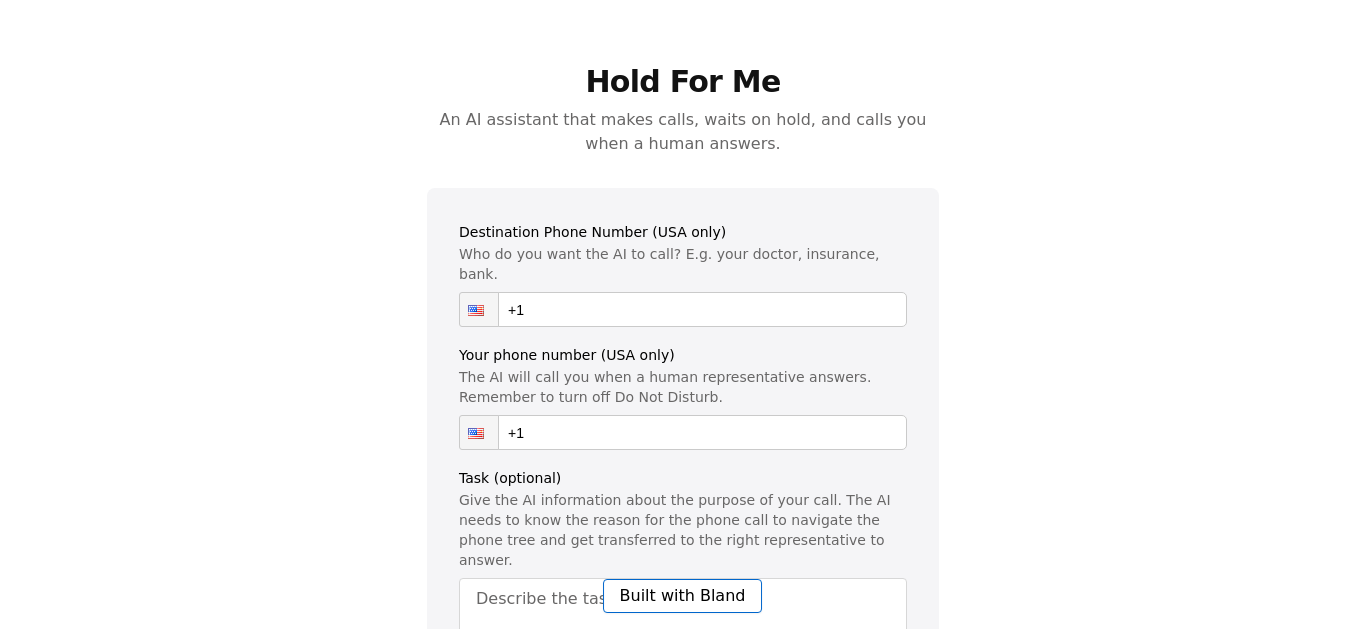Click the 'The AI will call you' hint line
Viewport: 1366px width, 629px height.
(x=665, y=377)
